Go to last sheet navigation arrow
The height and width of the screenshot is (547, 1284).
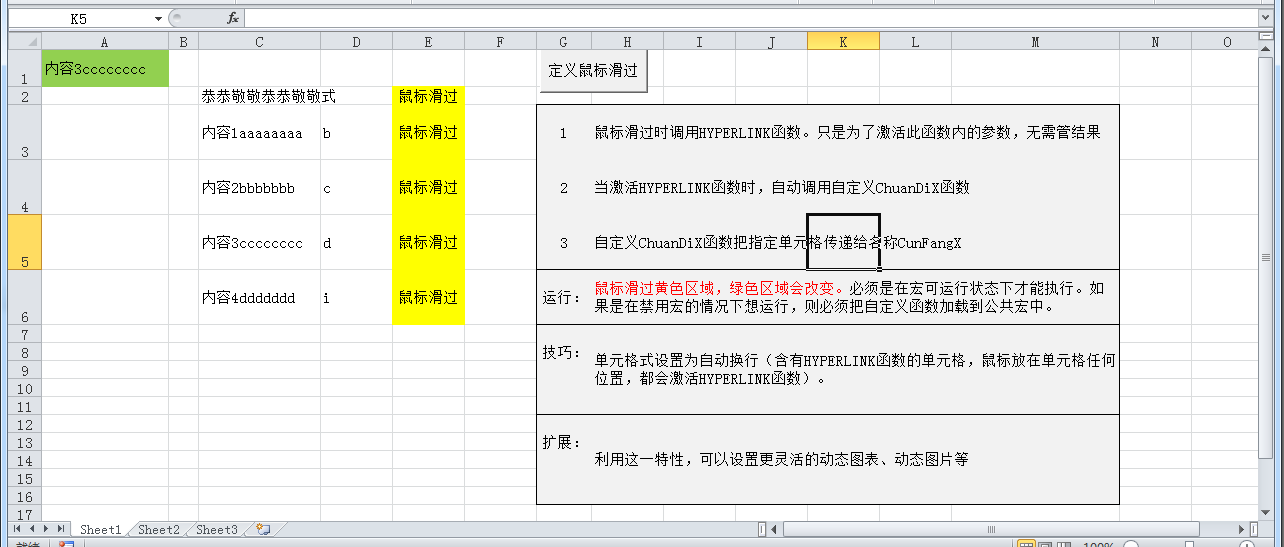click(x=60, y=529)
